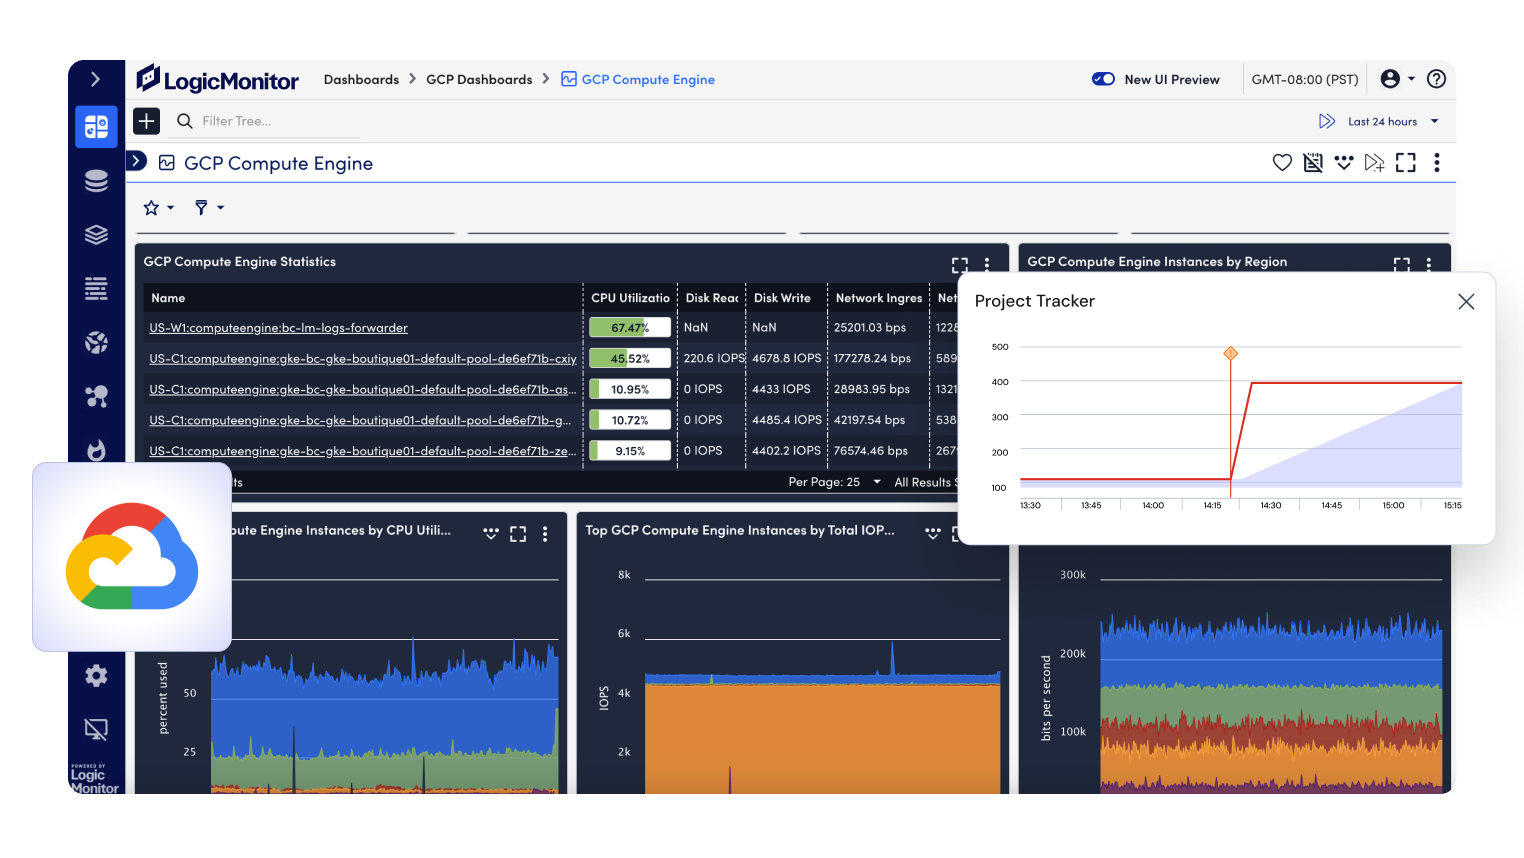The height and width of the screenshot is (858, 1524).
Task: Open the layered stack sidebar icon
Action: 96,235
